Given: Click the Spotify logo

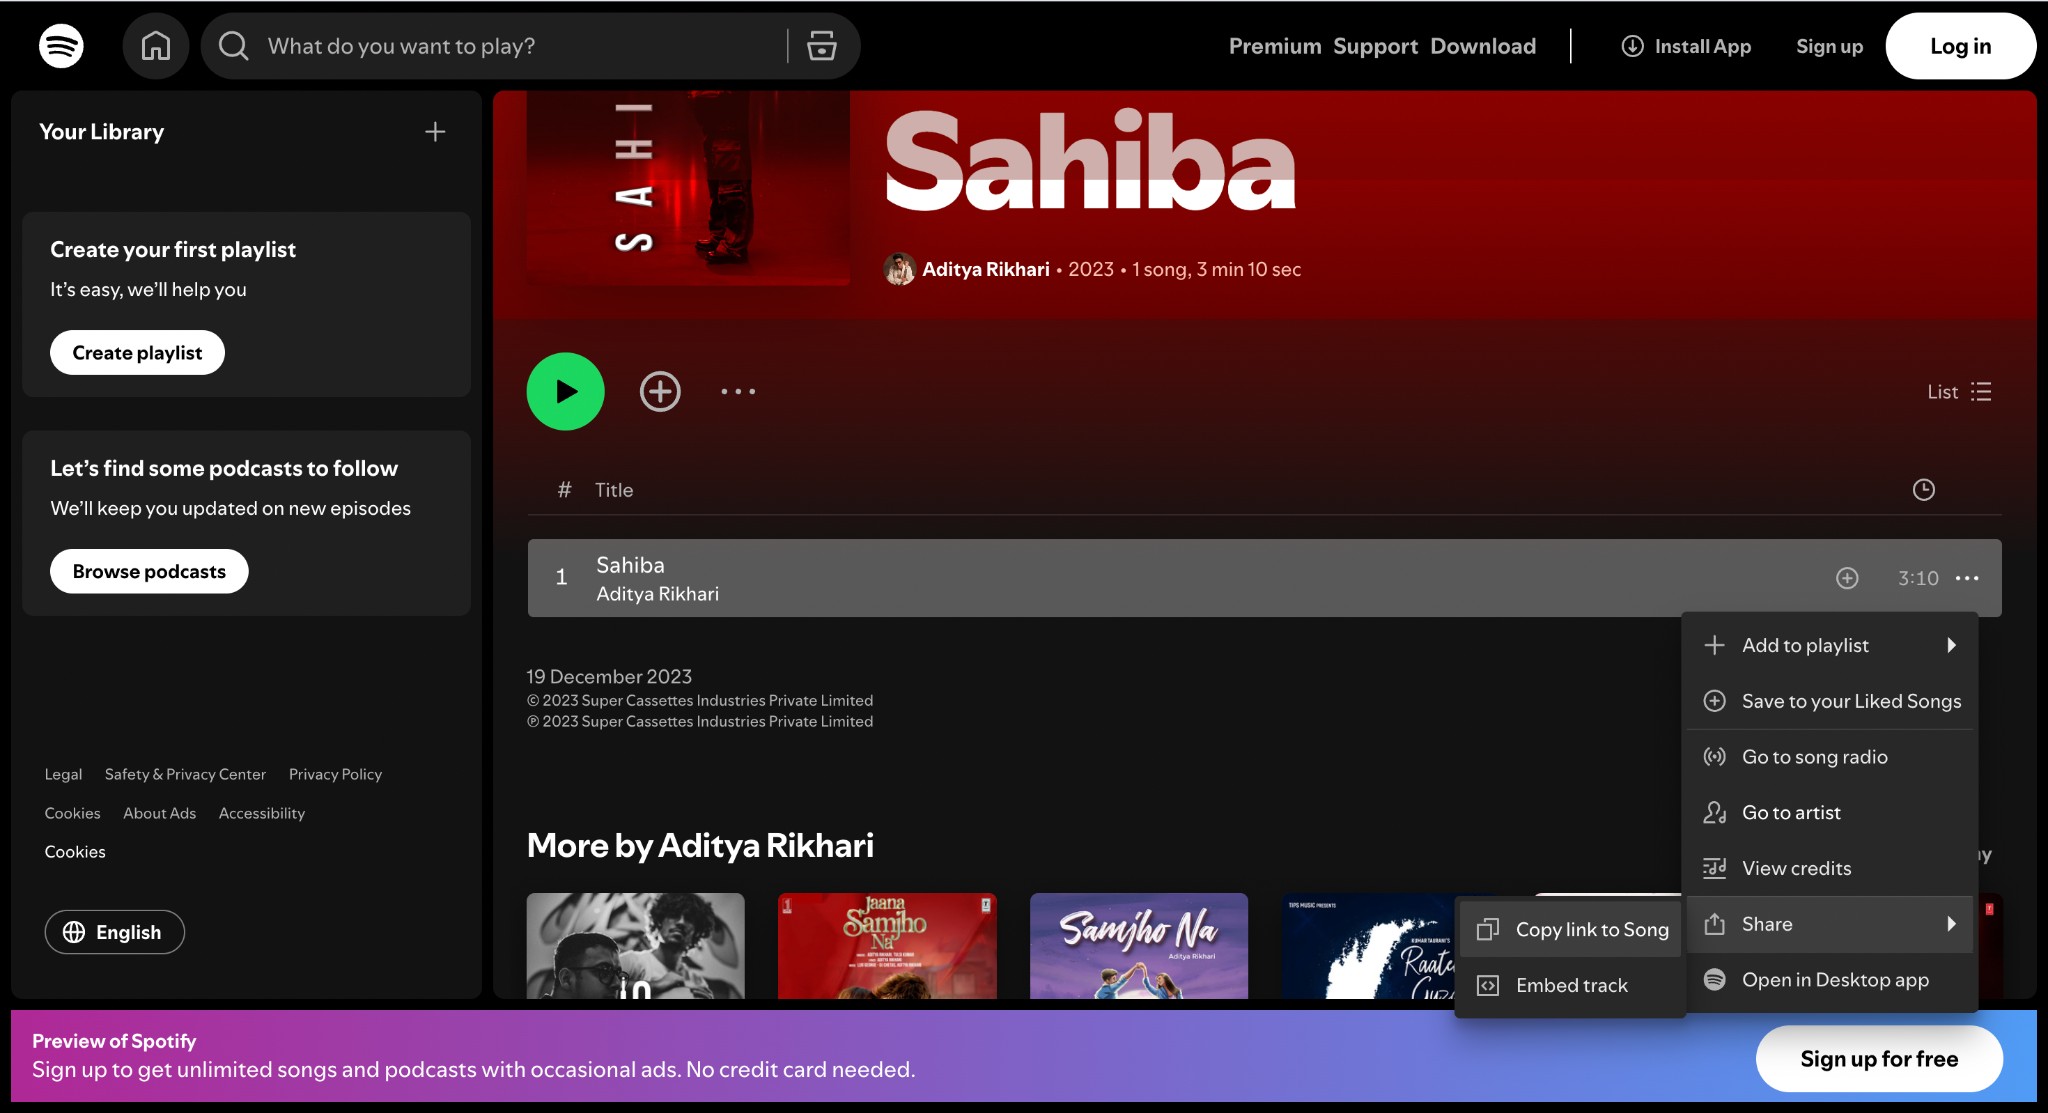Looking at the screenshot, I should [x=61, y=46].
